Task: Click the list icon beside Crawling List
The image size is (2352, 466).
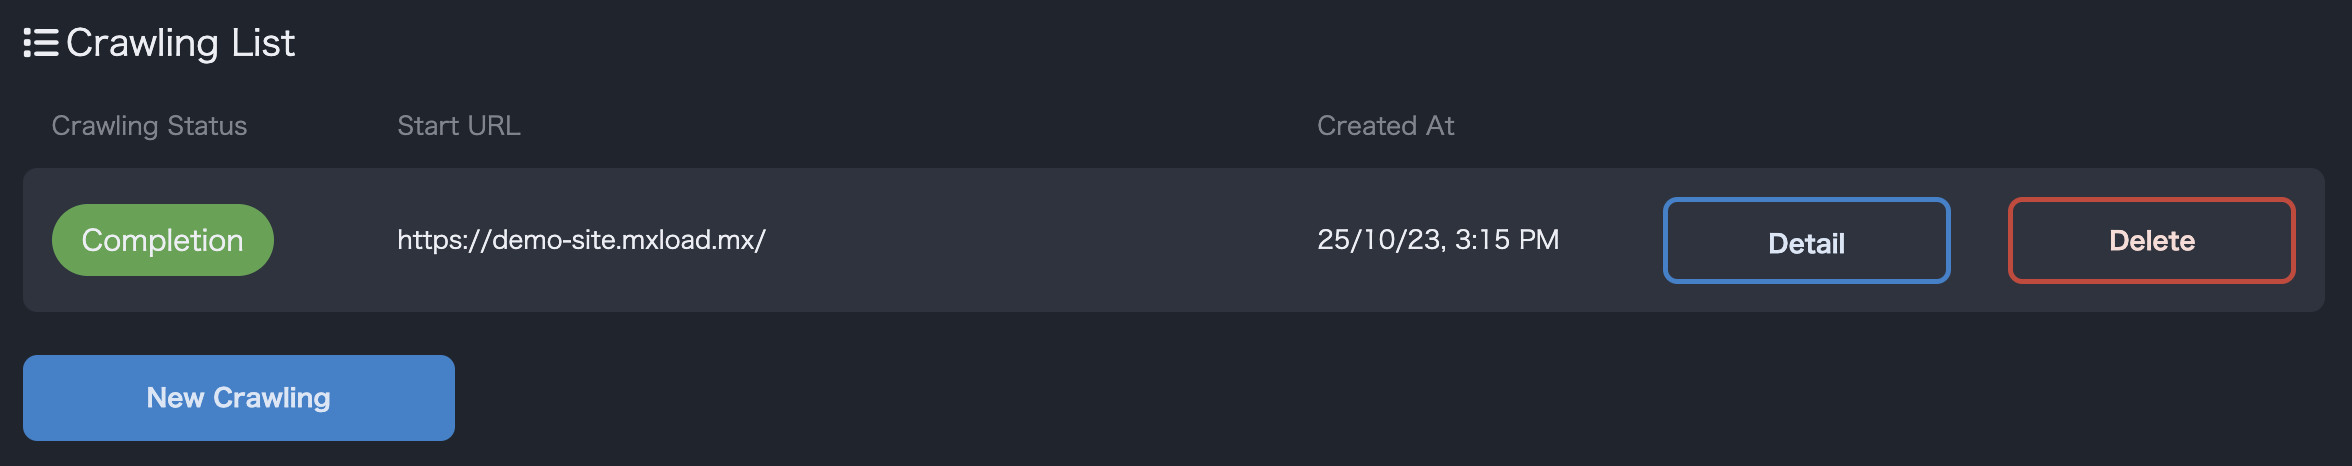Action: (41, 43)
